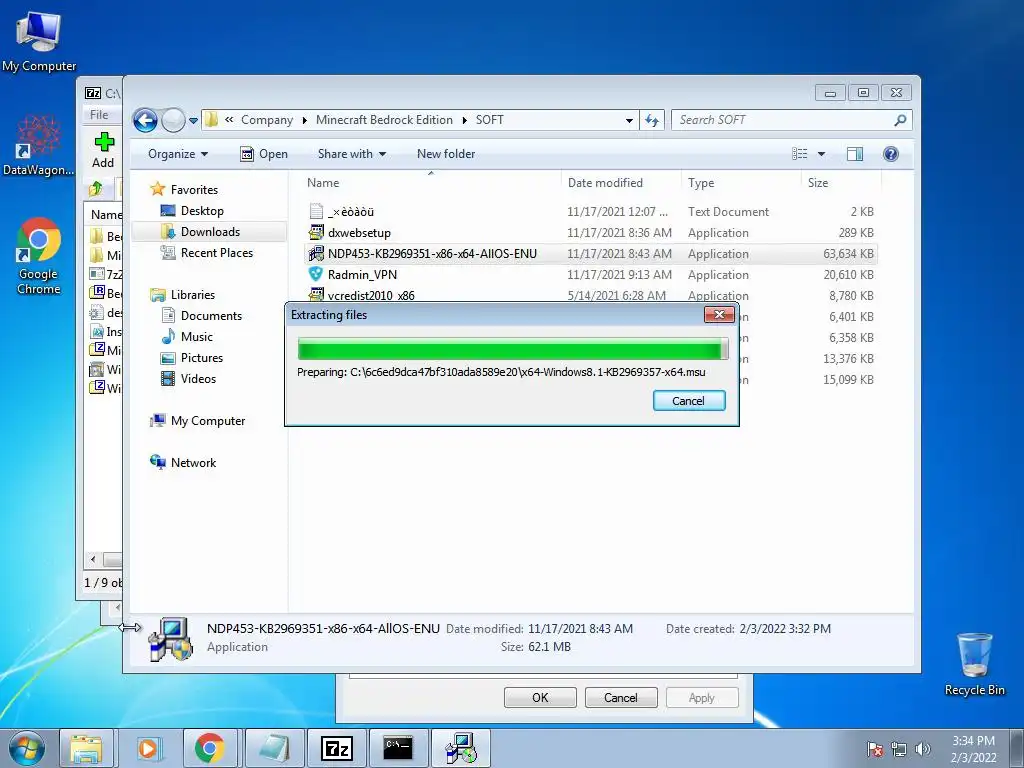Open My Computer desktop icon
The height and width of the screenshot is (768, 1024).
39,40
